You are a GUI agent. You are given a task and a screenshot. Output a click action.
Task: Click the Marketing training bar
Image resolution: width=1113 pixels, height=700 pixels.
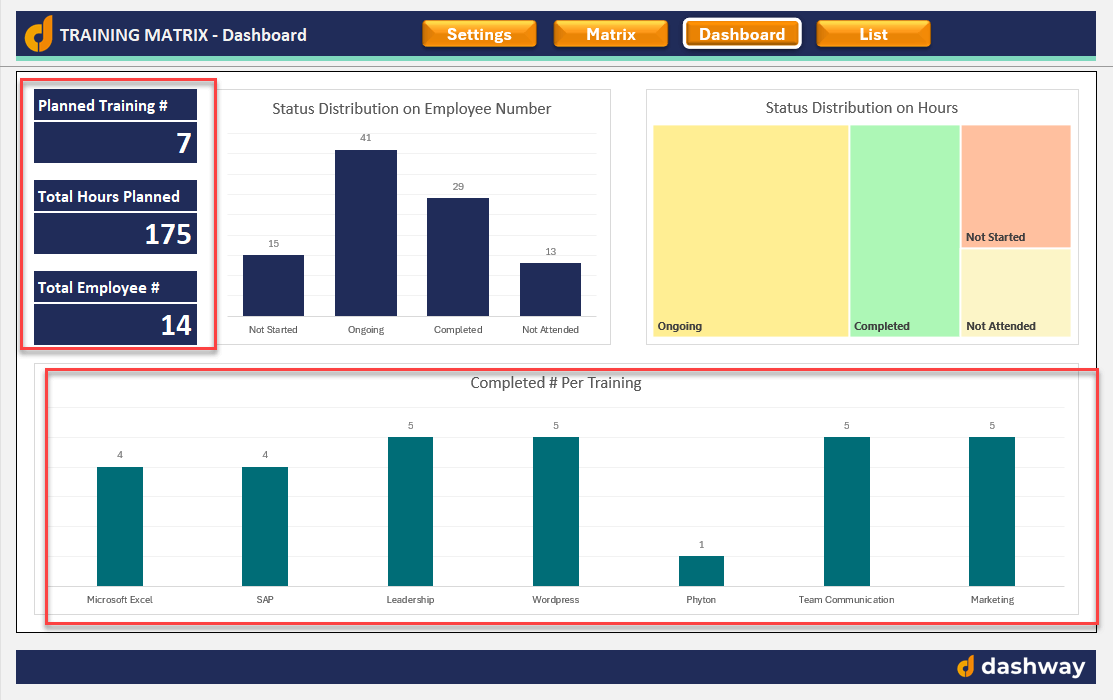tap(992, 511)
